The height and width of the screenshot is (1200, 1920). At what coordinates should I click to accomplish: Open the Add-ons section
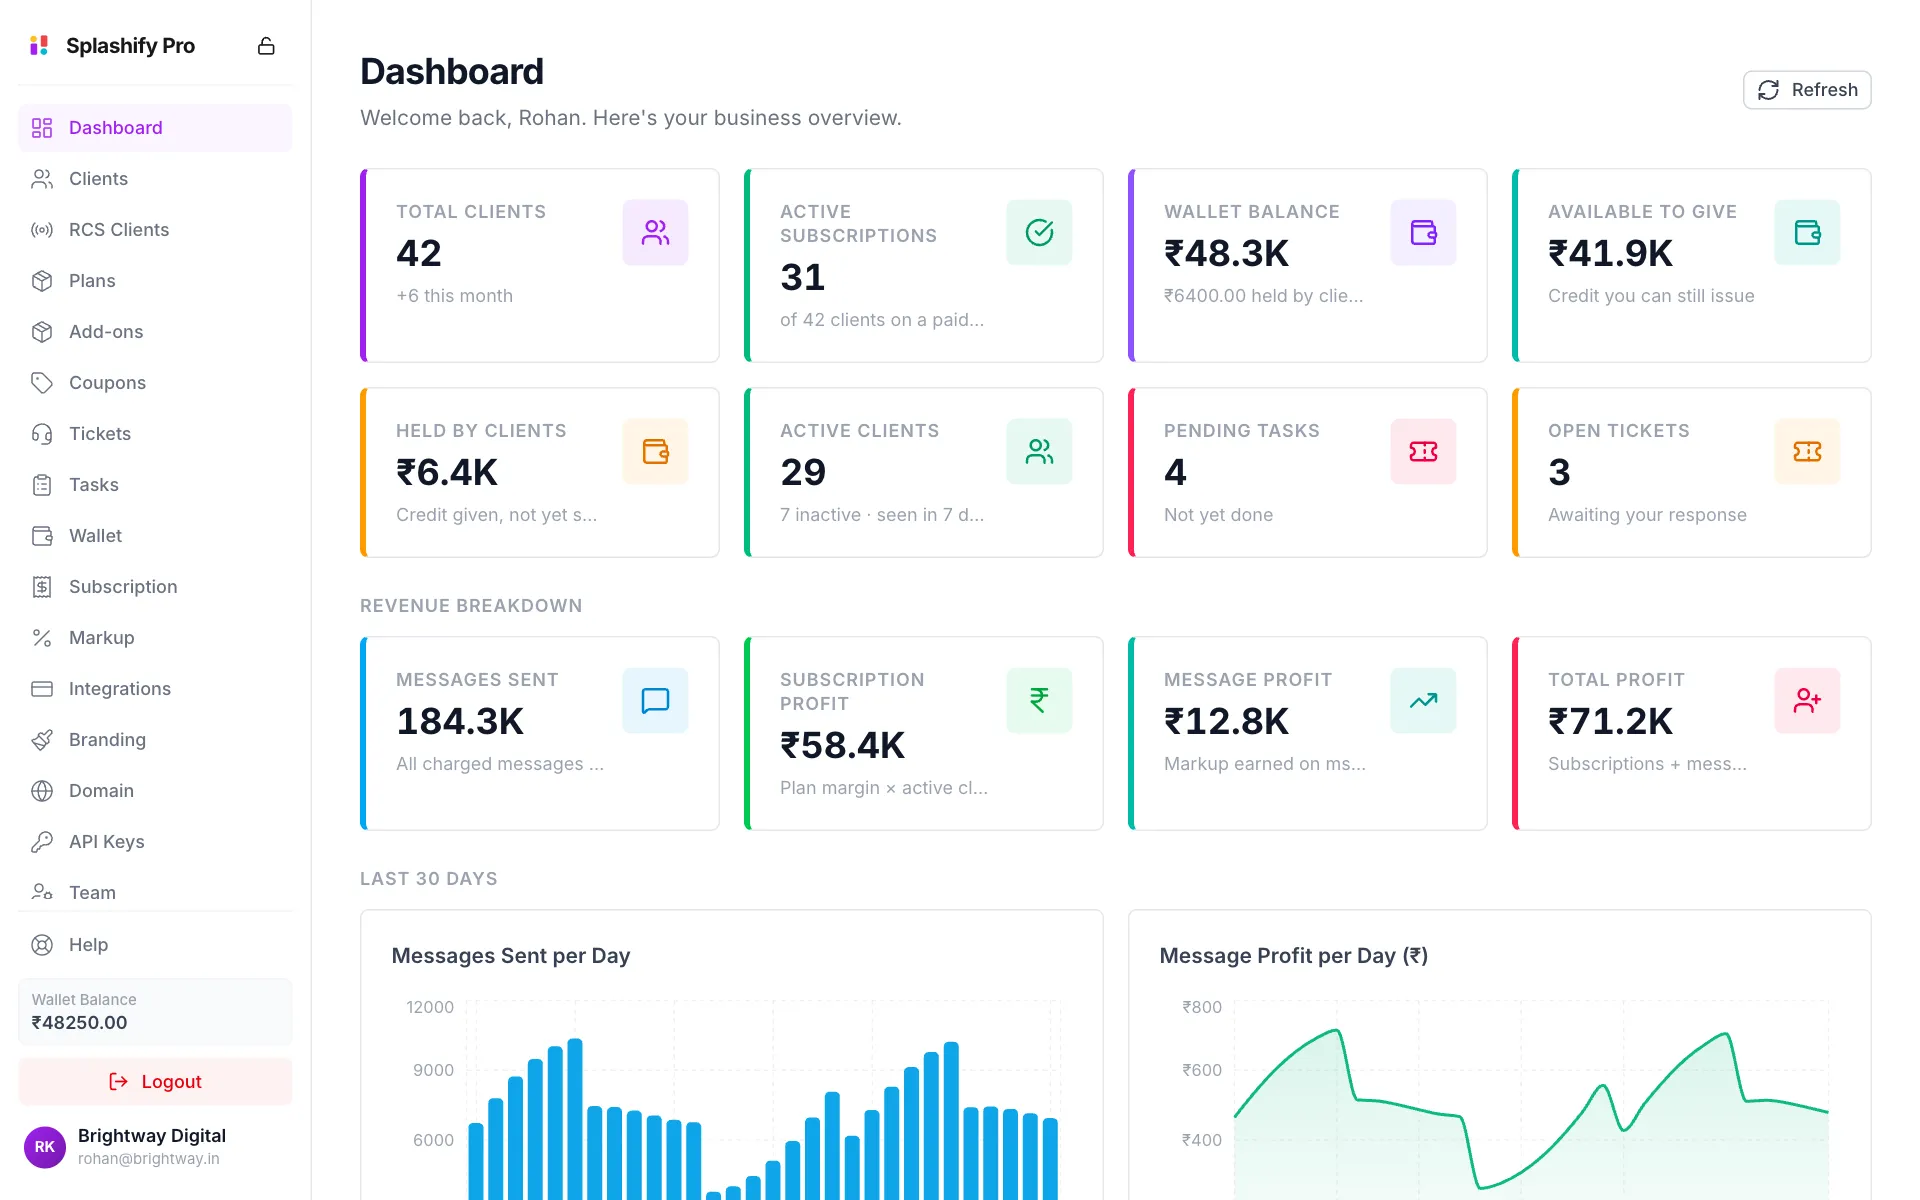tap(155, 332)
